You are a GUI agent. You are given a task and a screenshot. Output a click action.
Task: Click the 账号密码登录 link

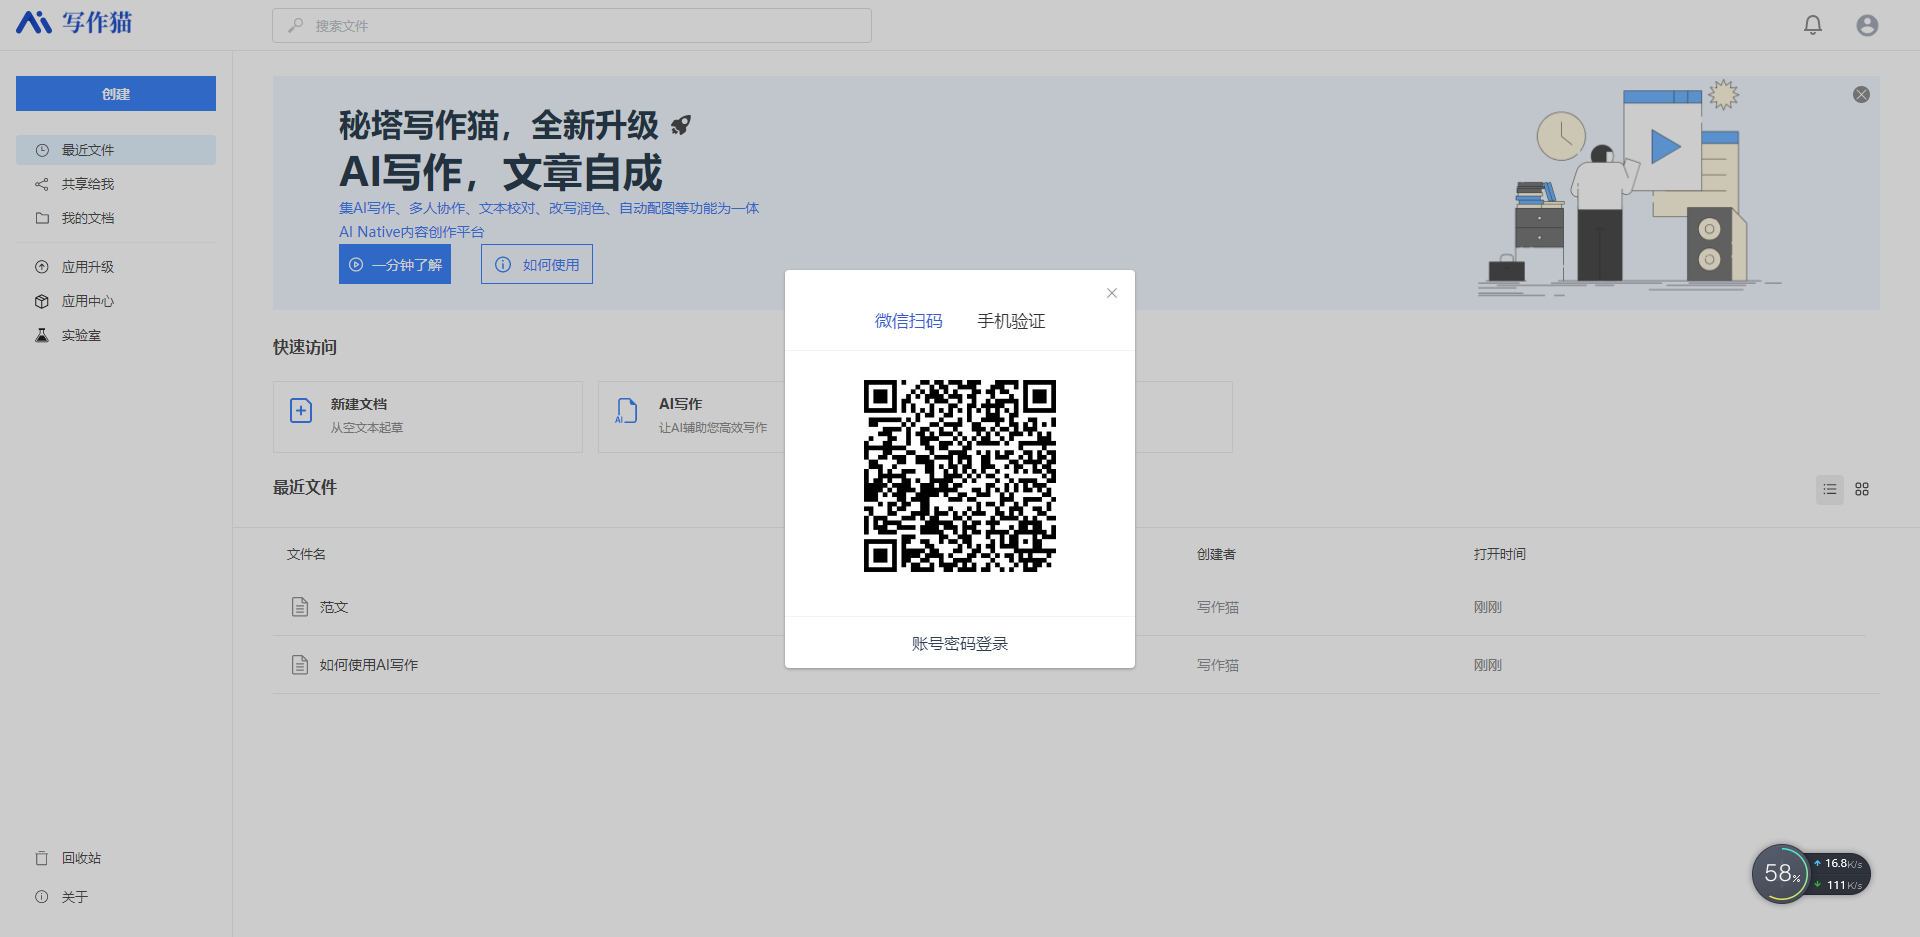[960, 644]
